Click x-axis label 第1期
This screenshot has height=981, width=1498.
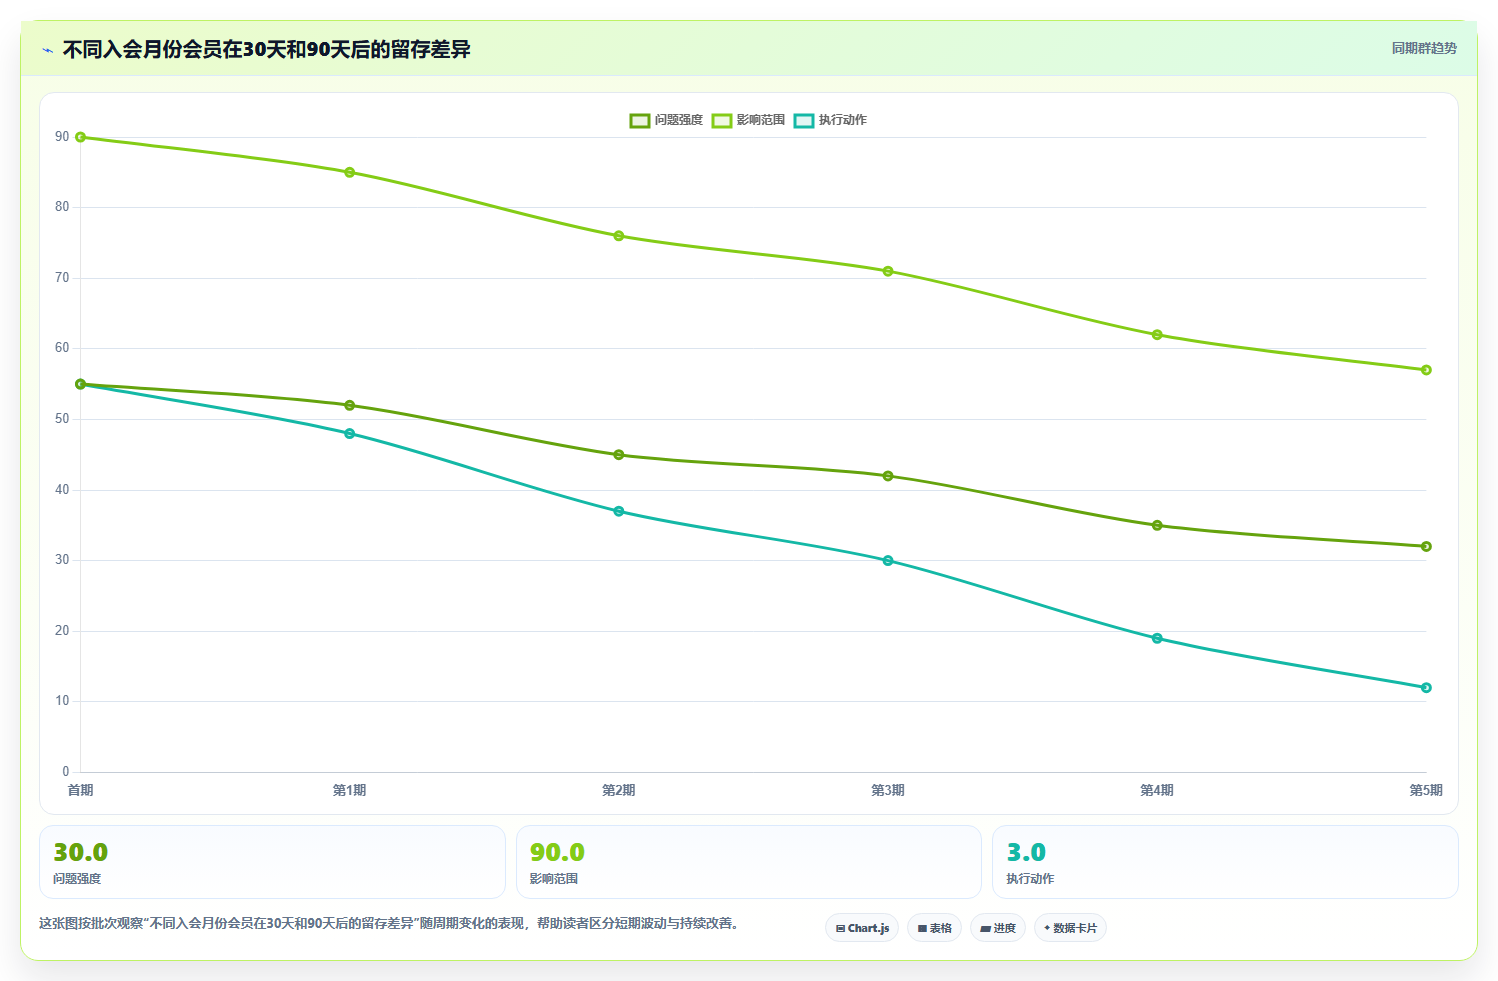(349, 790)
